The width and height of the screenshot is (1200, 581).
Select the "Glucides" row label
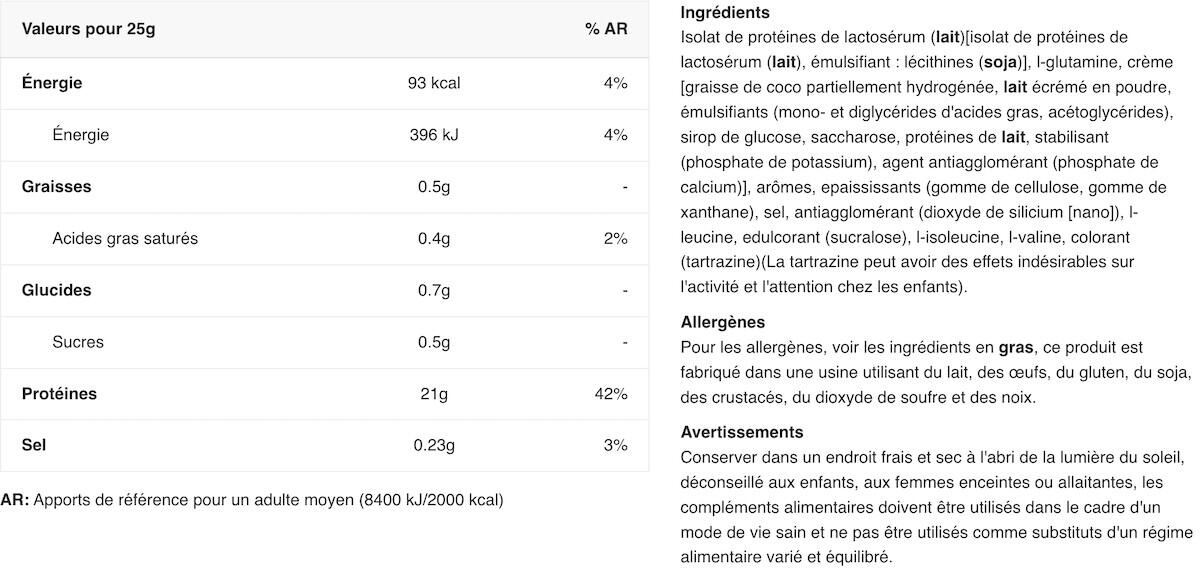[x=56, y=291]
